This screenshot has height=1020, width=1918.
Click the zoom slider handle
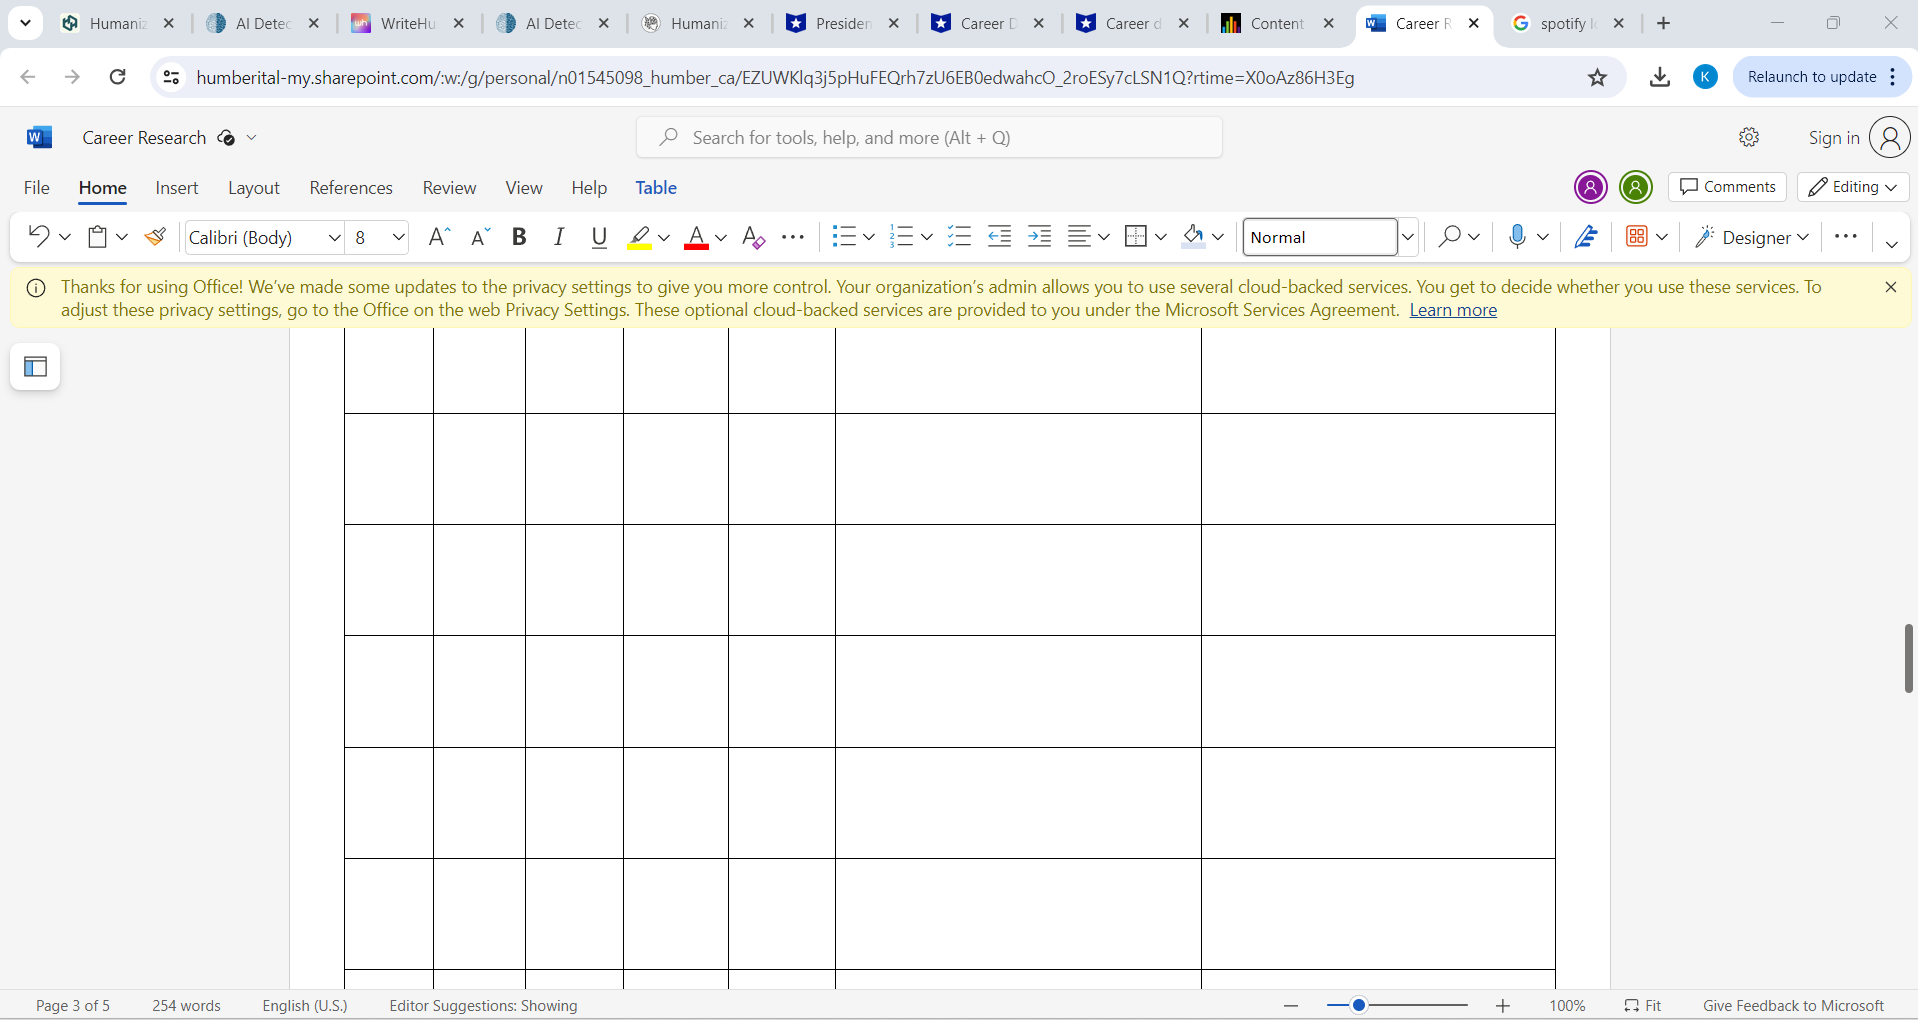[1358, 1005]
